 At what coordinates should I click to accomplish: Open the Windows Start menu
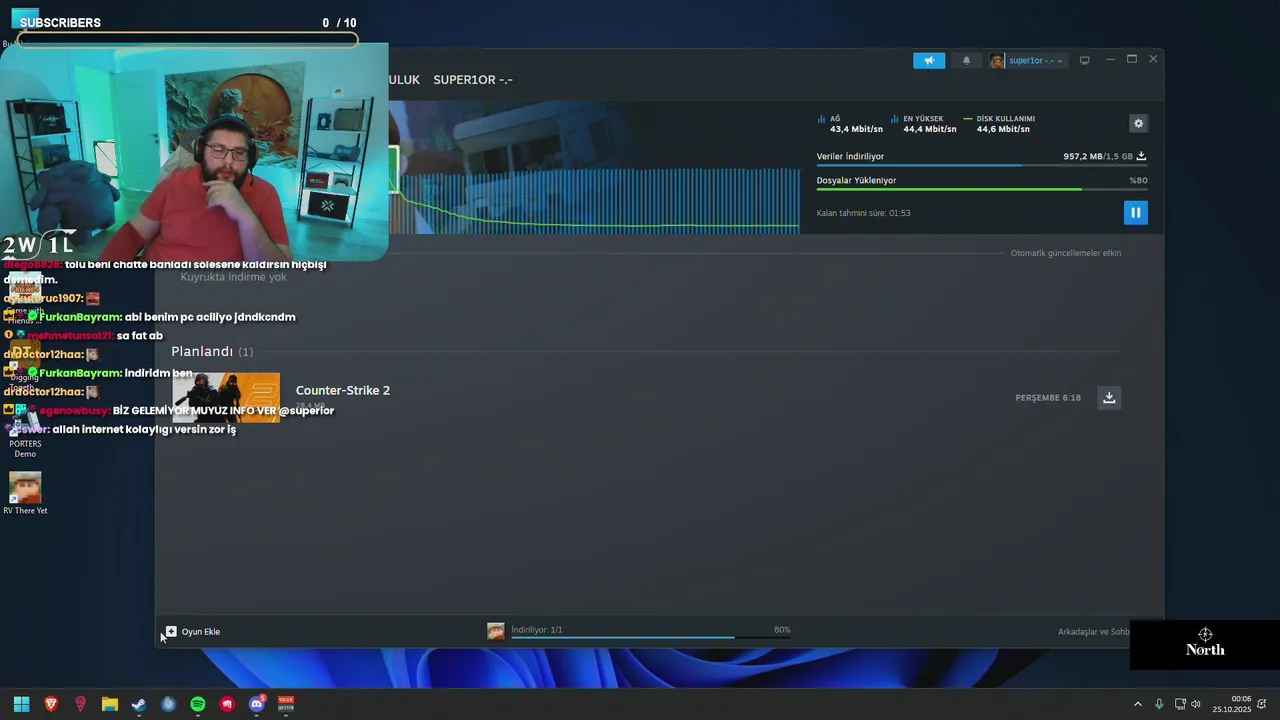coord(21,704)
